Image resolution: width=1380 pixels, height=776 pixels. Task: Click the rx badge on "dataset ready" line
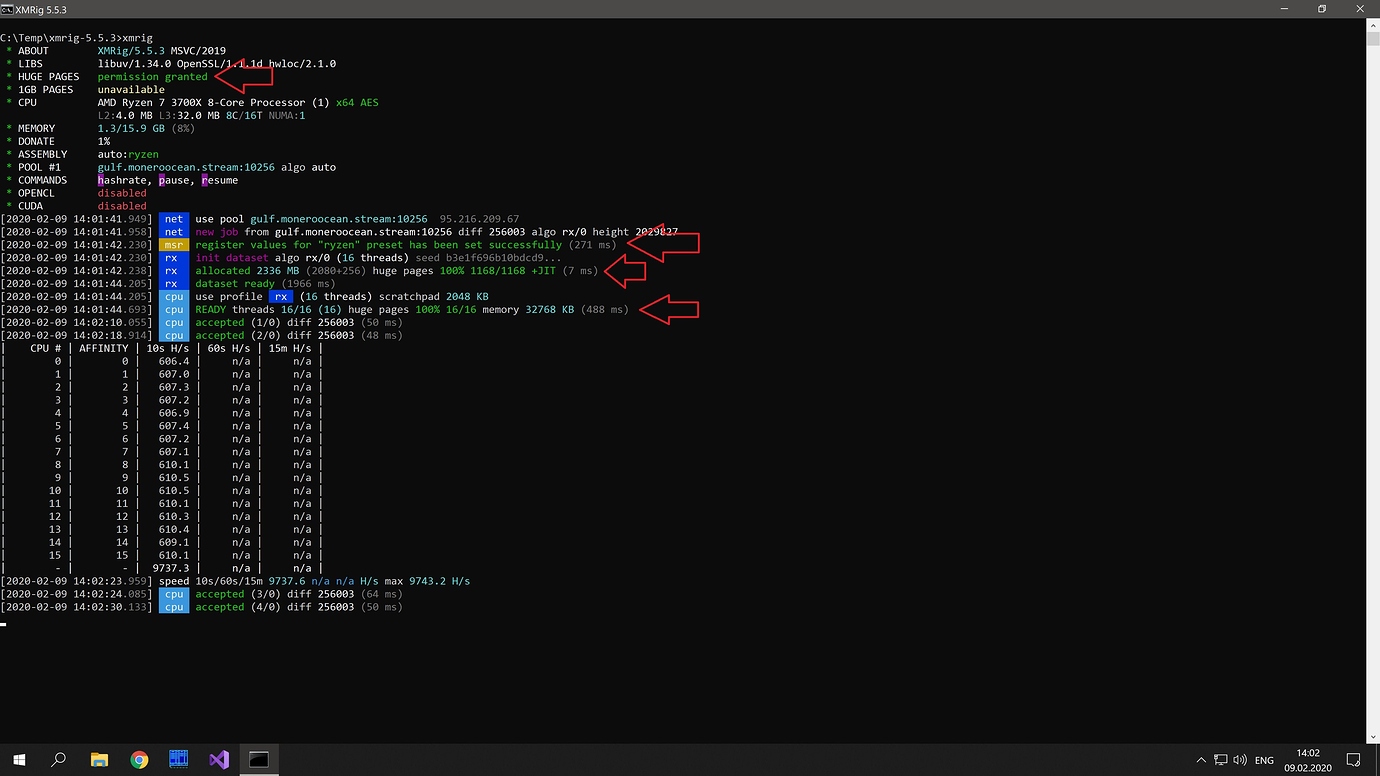click(174, 284)
